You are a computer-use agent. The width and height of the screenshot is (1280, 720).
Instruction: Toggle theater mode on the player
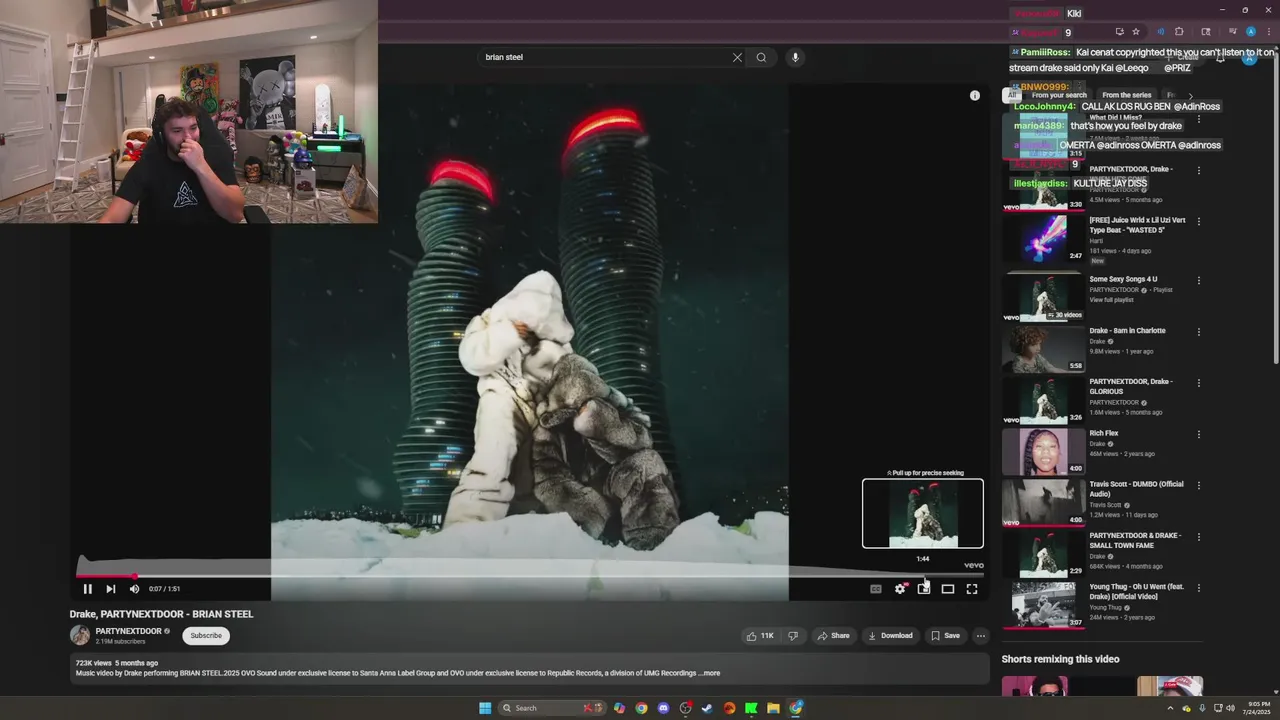[x=948, y=589]
